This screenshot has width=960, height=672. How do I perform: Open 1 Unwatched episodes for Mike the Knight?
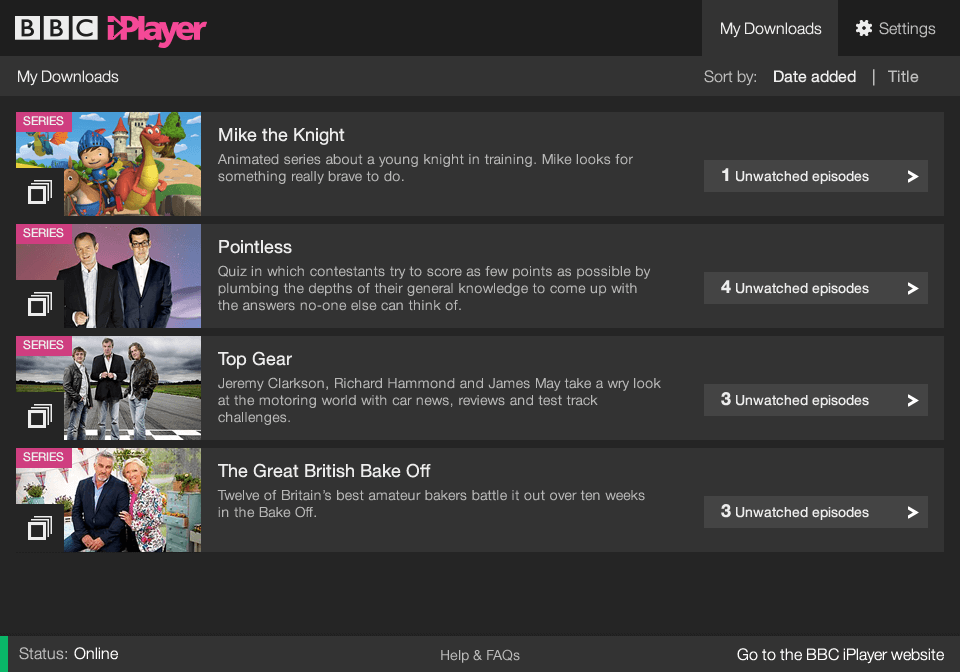coord(816,176)
